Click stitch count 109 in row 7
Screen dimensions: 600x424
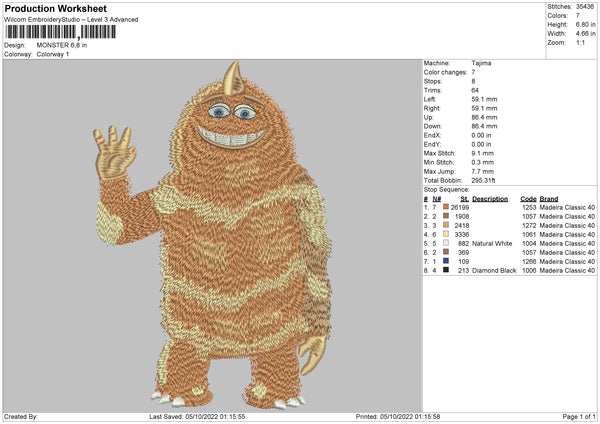(464, 261)
